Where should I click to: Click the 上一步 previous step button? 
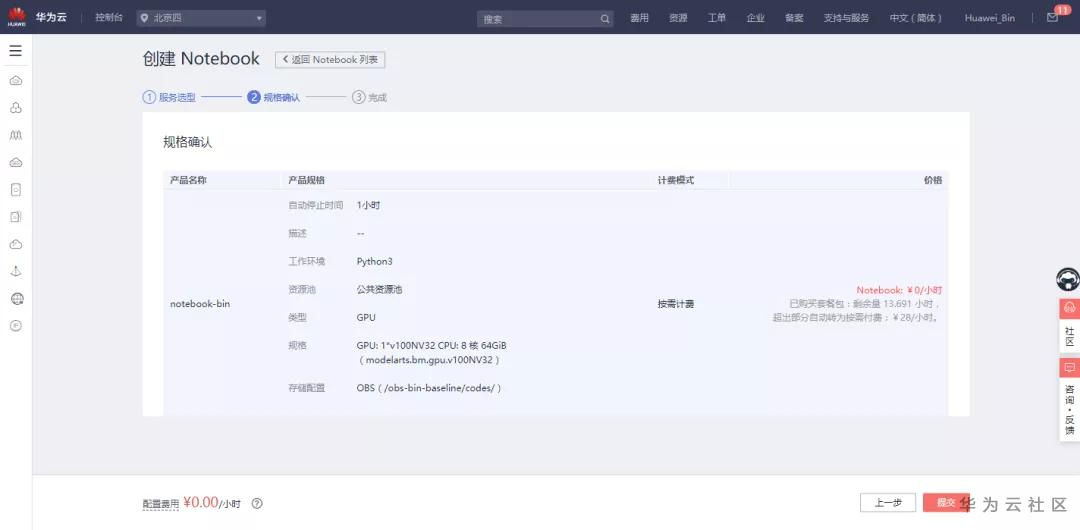pyautogui.click(x=888, y=502)
